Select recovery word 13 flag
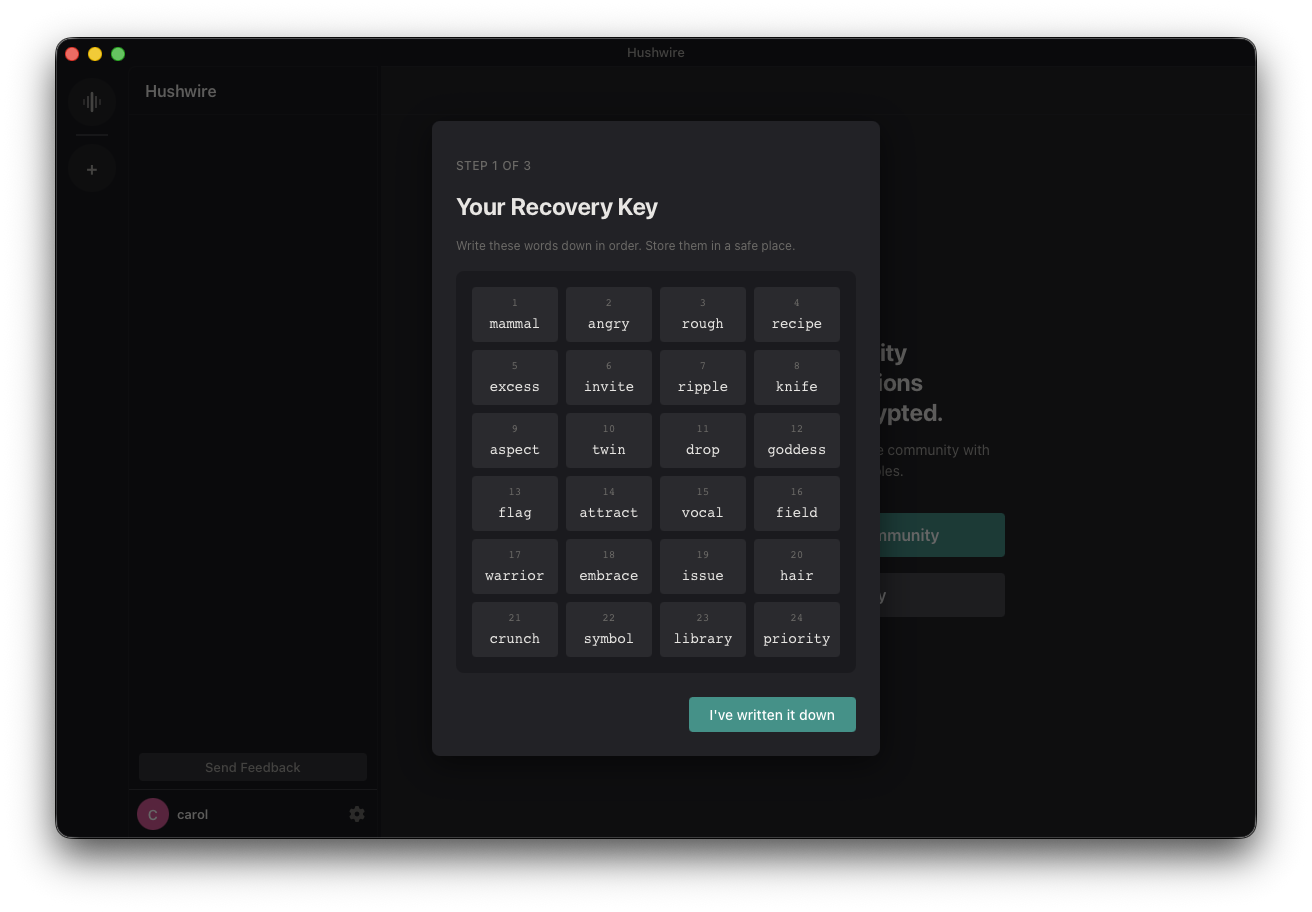Image resolution: width=1312 pixels, height=912 pixels. click(515, 503)
